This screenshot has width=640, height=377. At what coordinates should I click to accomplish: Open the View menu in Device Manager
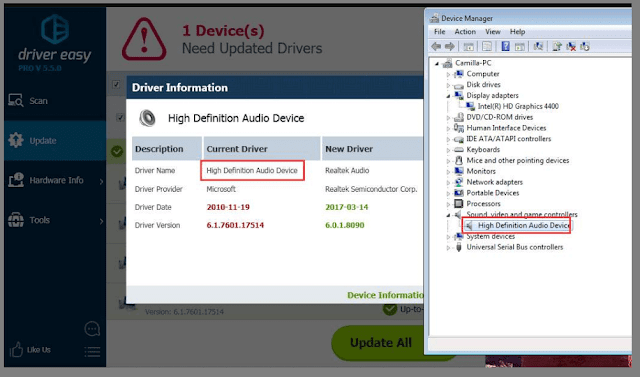(493, 32)
